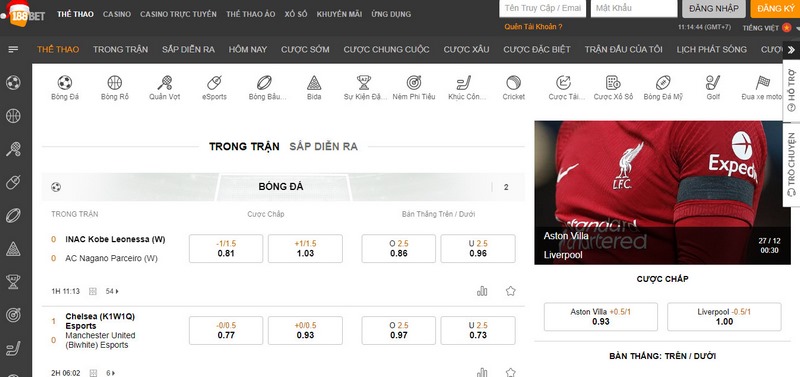Select +1/1.5 odds 1.03 button

tap(305, 248)
